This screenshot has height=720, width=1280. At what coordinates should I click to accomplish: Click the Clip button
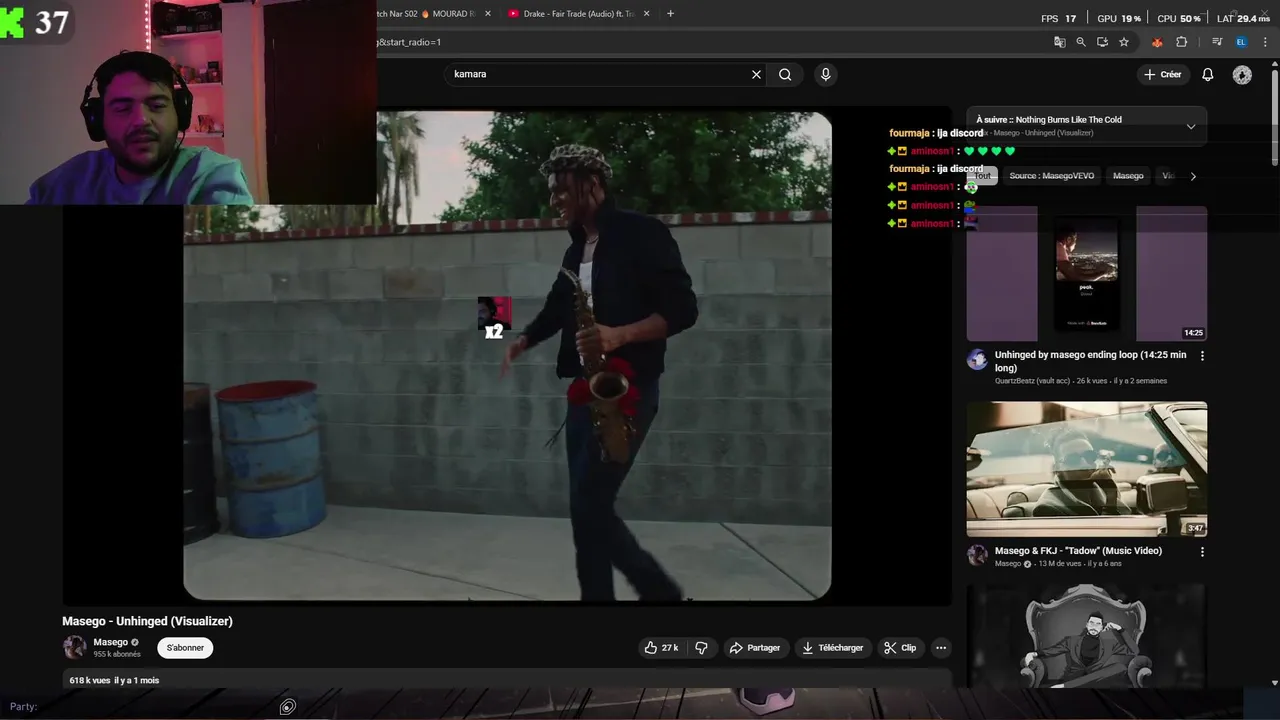tap(900, 648)
